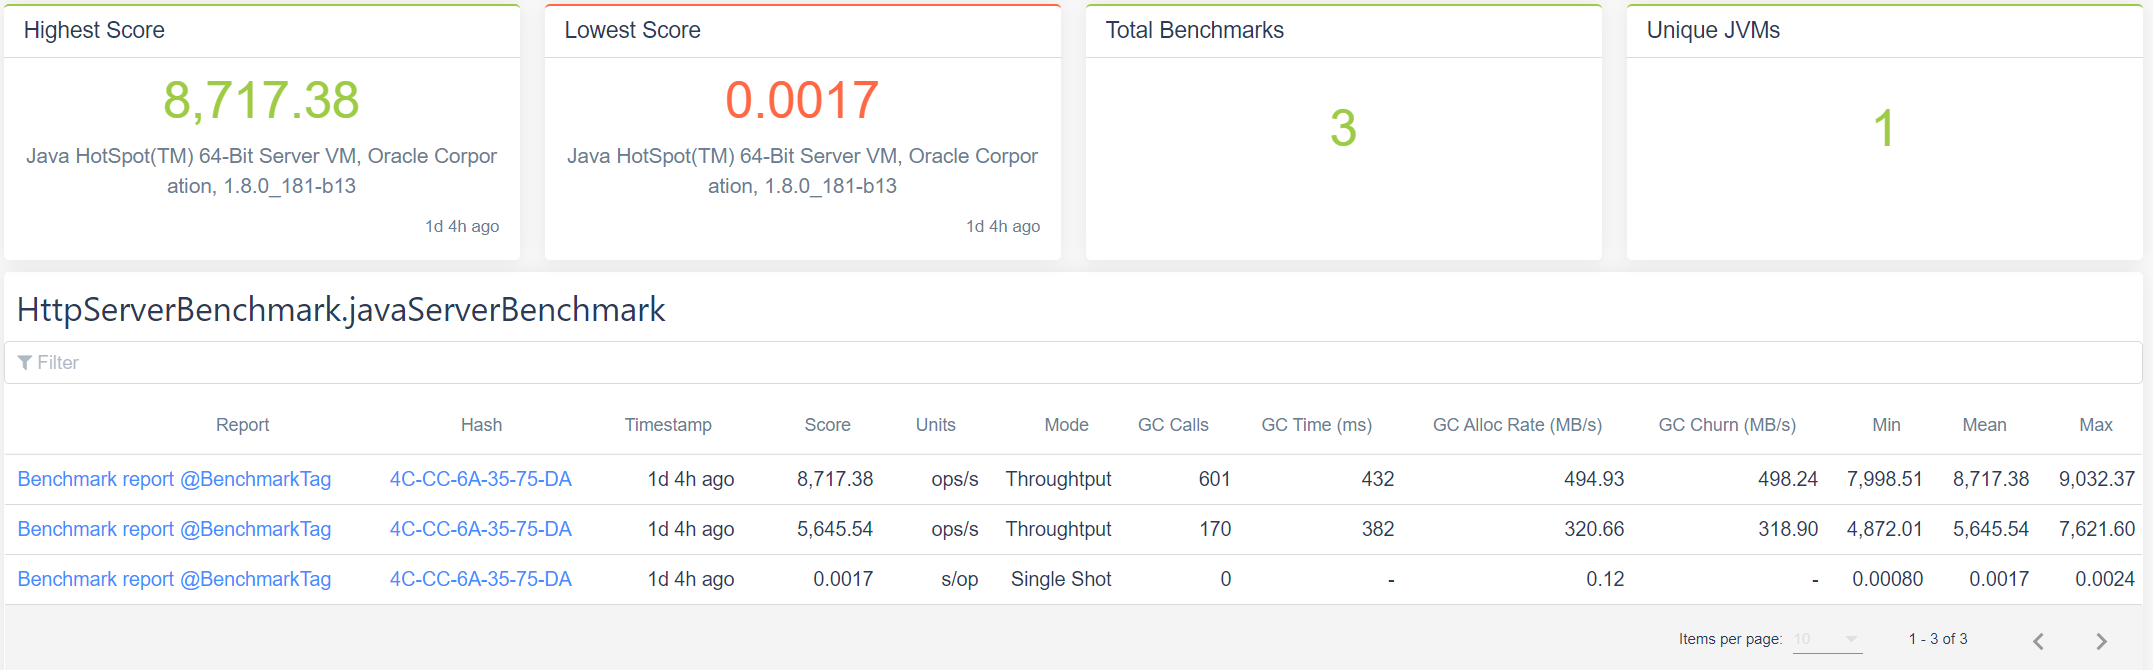Sort the table by GC Alloc Rate
Viewport: 2153px width, 670px height.
click(1516, 424)
